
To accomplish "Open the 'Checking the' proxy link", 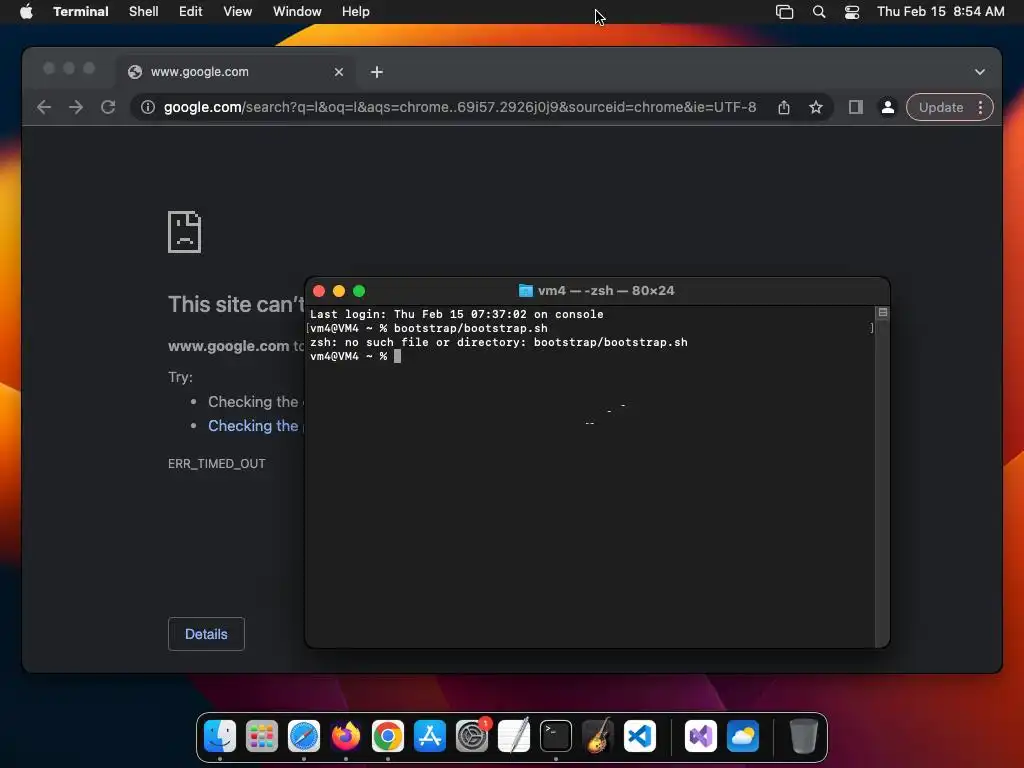I will click(253, 426).
